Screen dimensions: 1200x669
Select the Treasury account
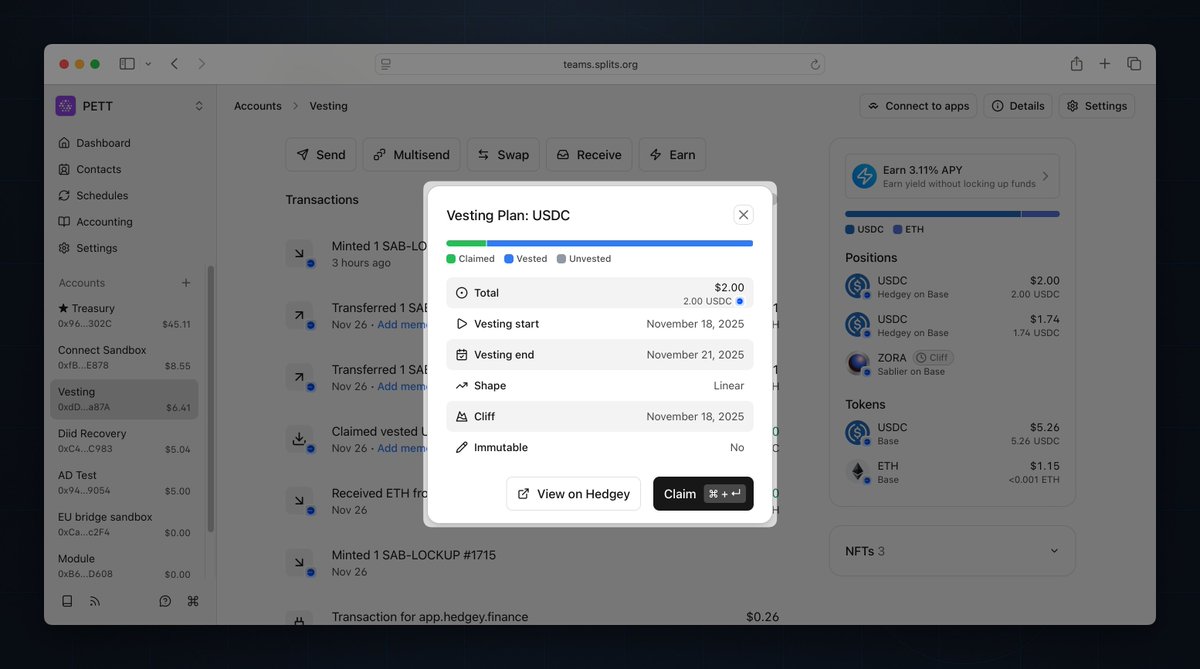pyautogui.click(x=124, y=316)
